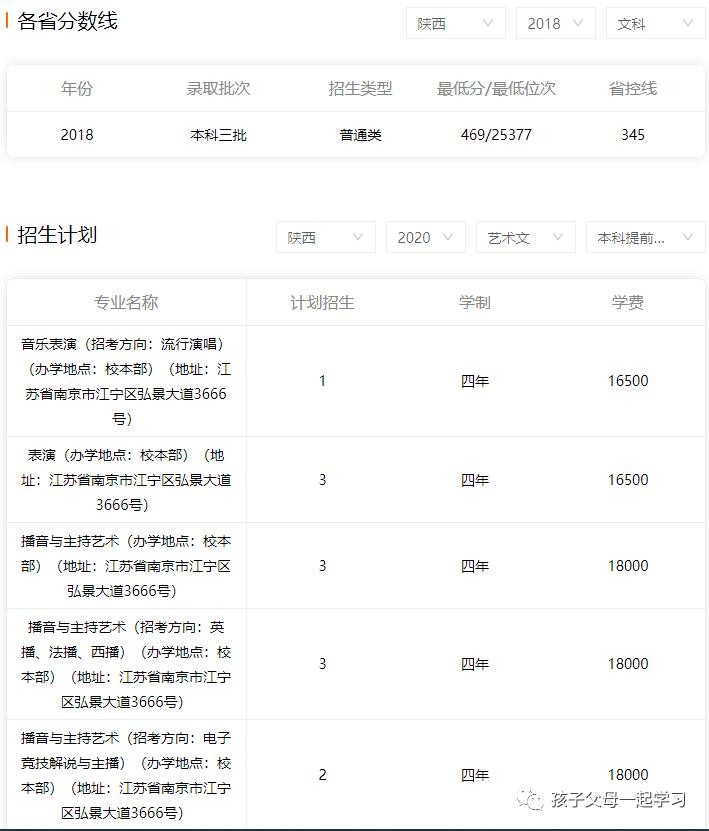Open 陕西 province dropdown in 招生计划 section

click(325, 237)
